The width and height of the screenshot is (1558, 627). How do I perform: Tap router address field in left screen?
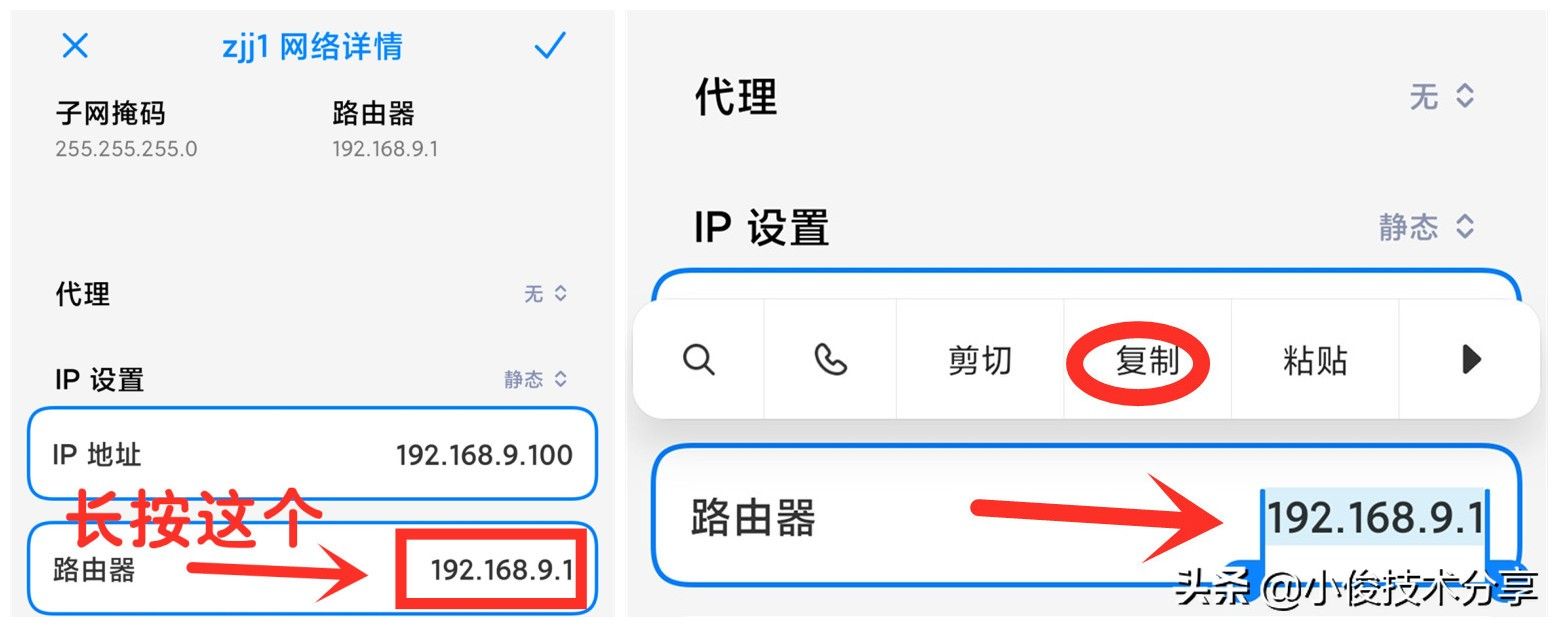[312, 569]
